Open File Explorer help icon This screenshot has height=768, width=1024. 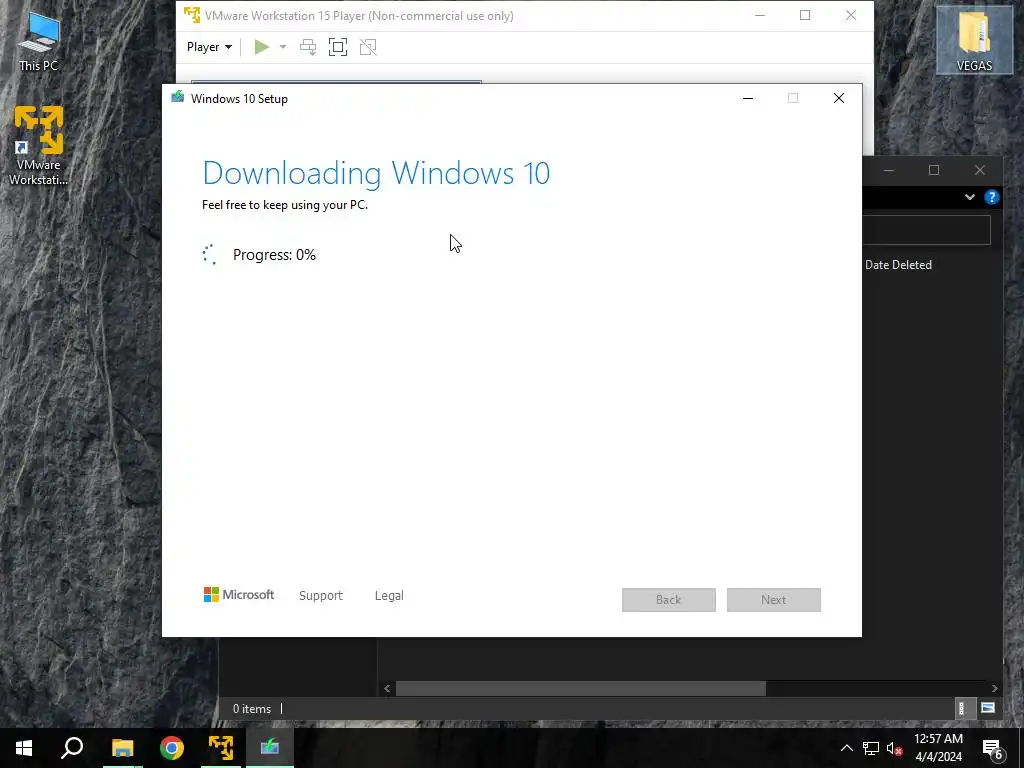coord(991,197)
